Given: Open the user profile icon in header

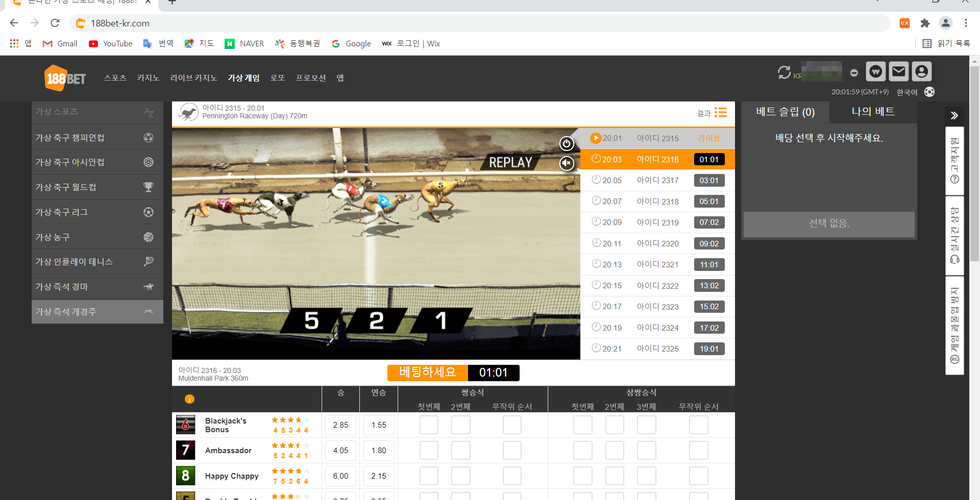Looking at the screenshot, I should coord(921,72).
